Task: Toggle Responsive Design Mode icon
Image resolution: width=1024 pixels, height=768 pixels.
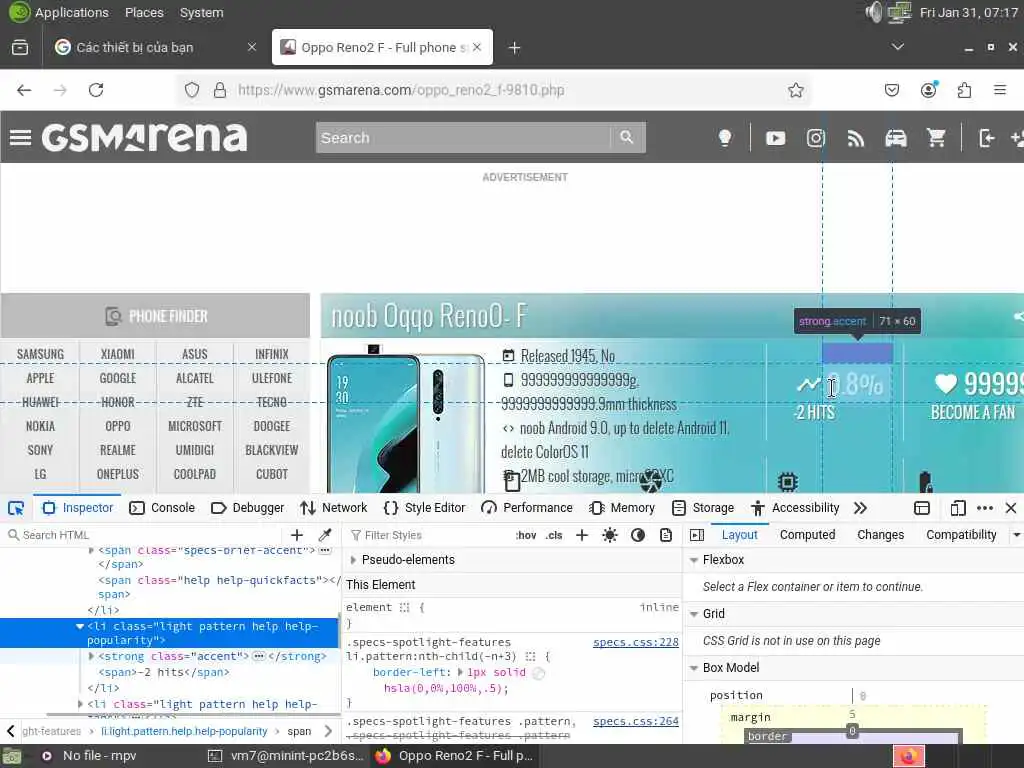Action: (957, 508)
